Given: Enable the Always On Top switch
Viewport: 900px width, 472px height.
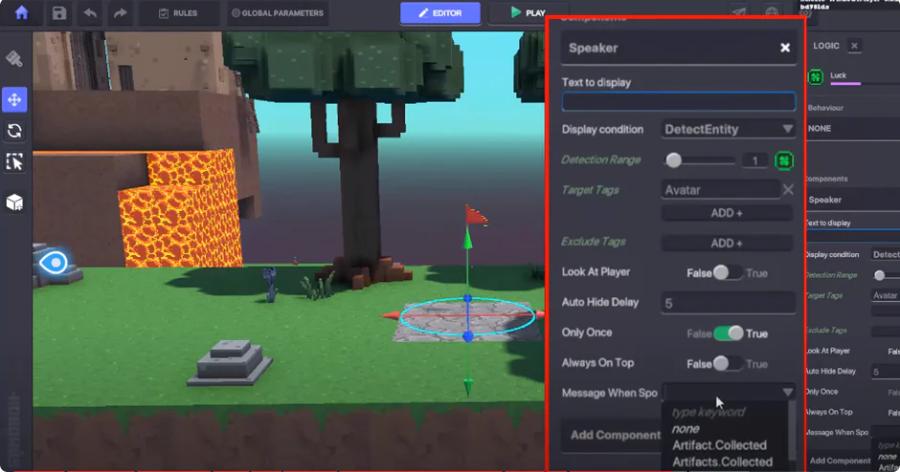Looking at the screenshot, I should [727, 363].
